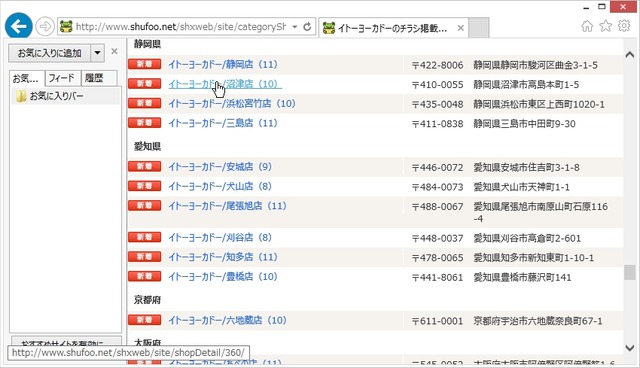This screenshot has width=640, height=368.
Task: Open the 三島店 (11) store link
Action: click(x=223, y=123)
